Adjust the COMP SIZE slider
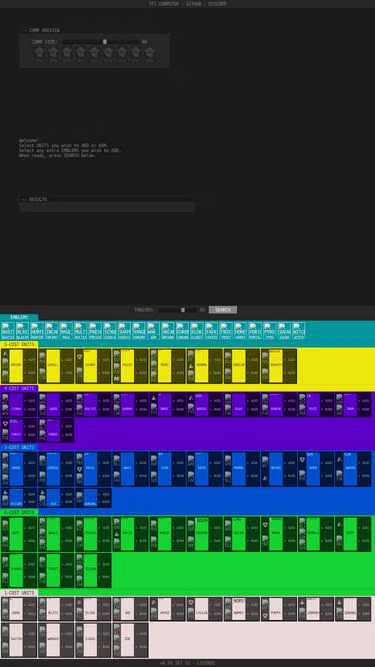 (x=101, y=42)
